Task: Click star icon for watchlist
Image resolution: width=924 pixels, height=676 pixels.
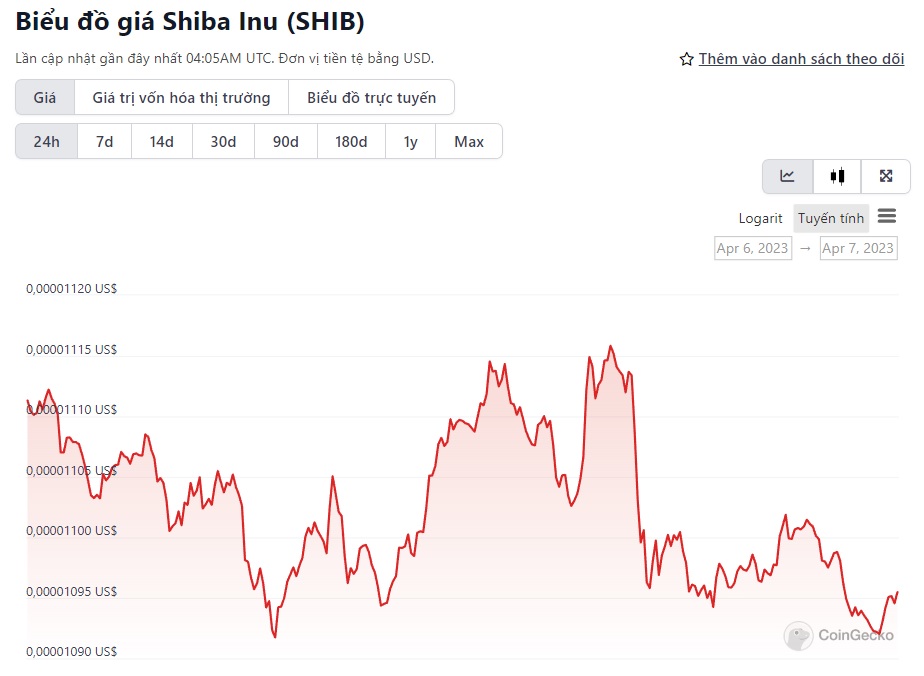Action: point(686,59)
